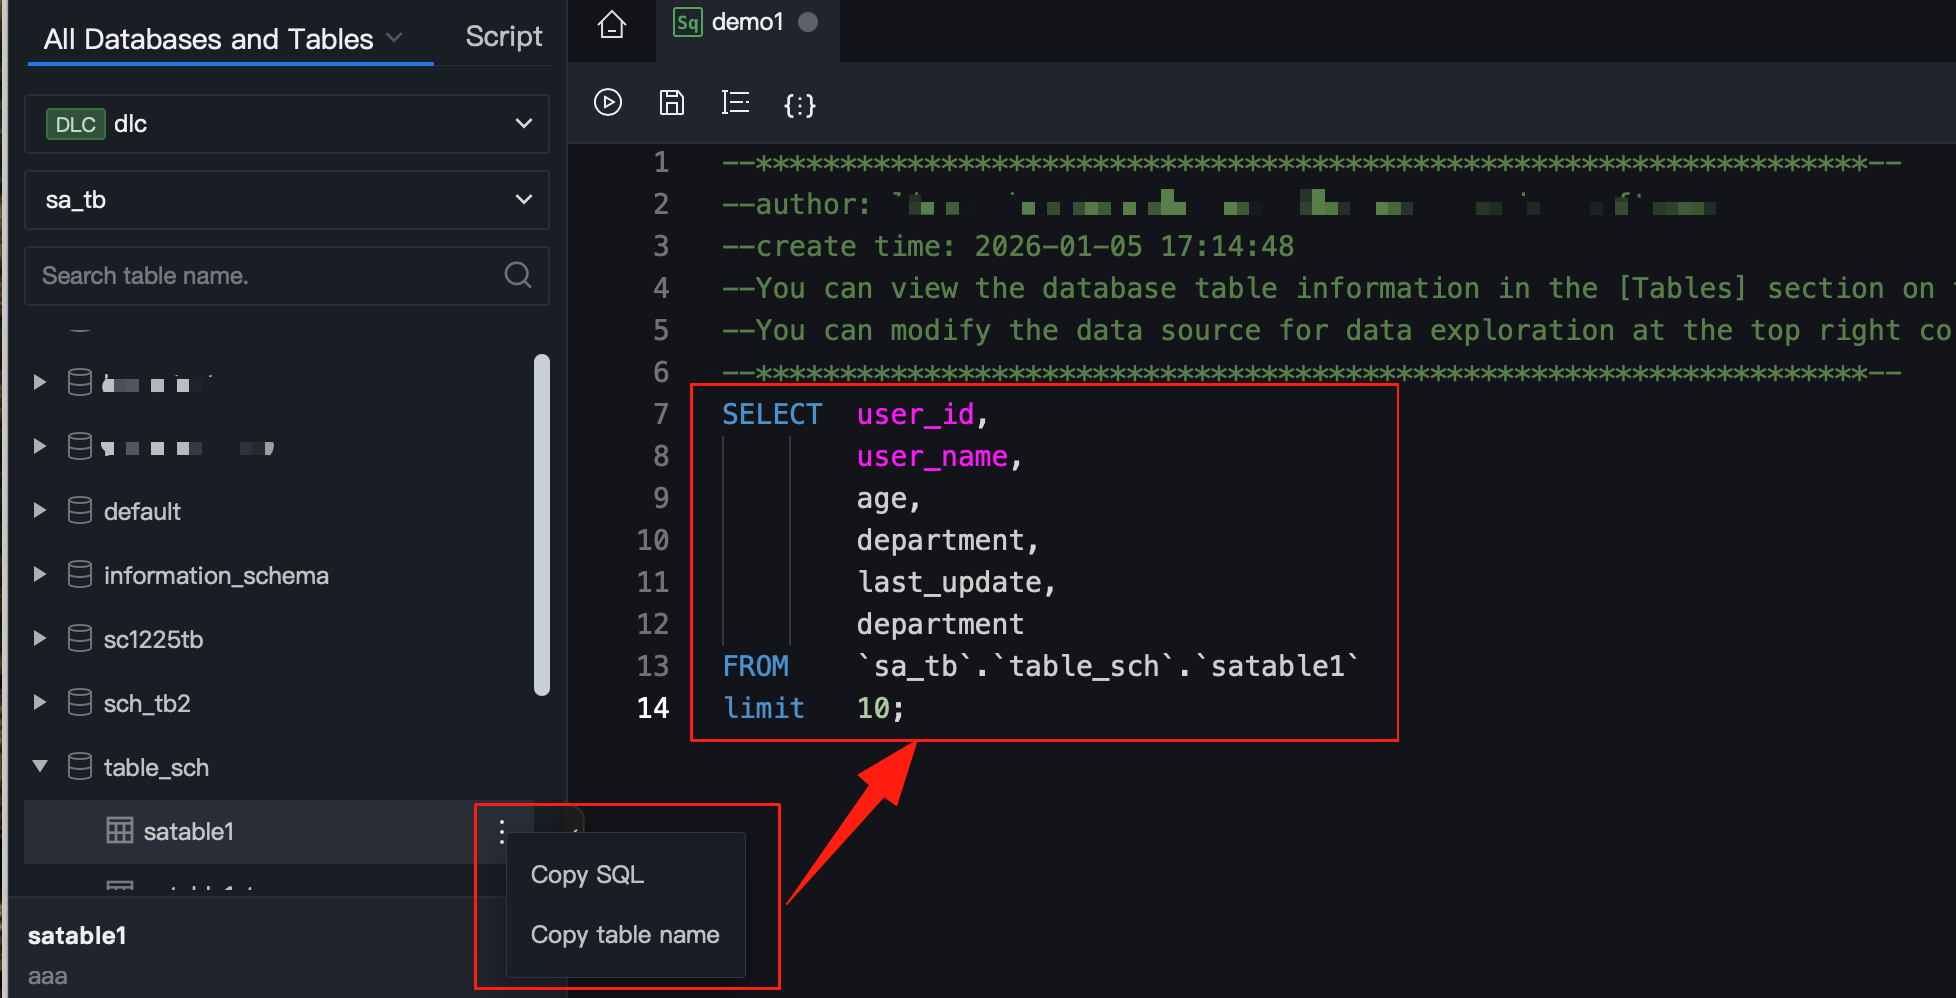Expand the default database node
Screen dimensions: 1956x998
pyautogui.click(x=40, y=511)
